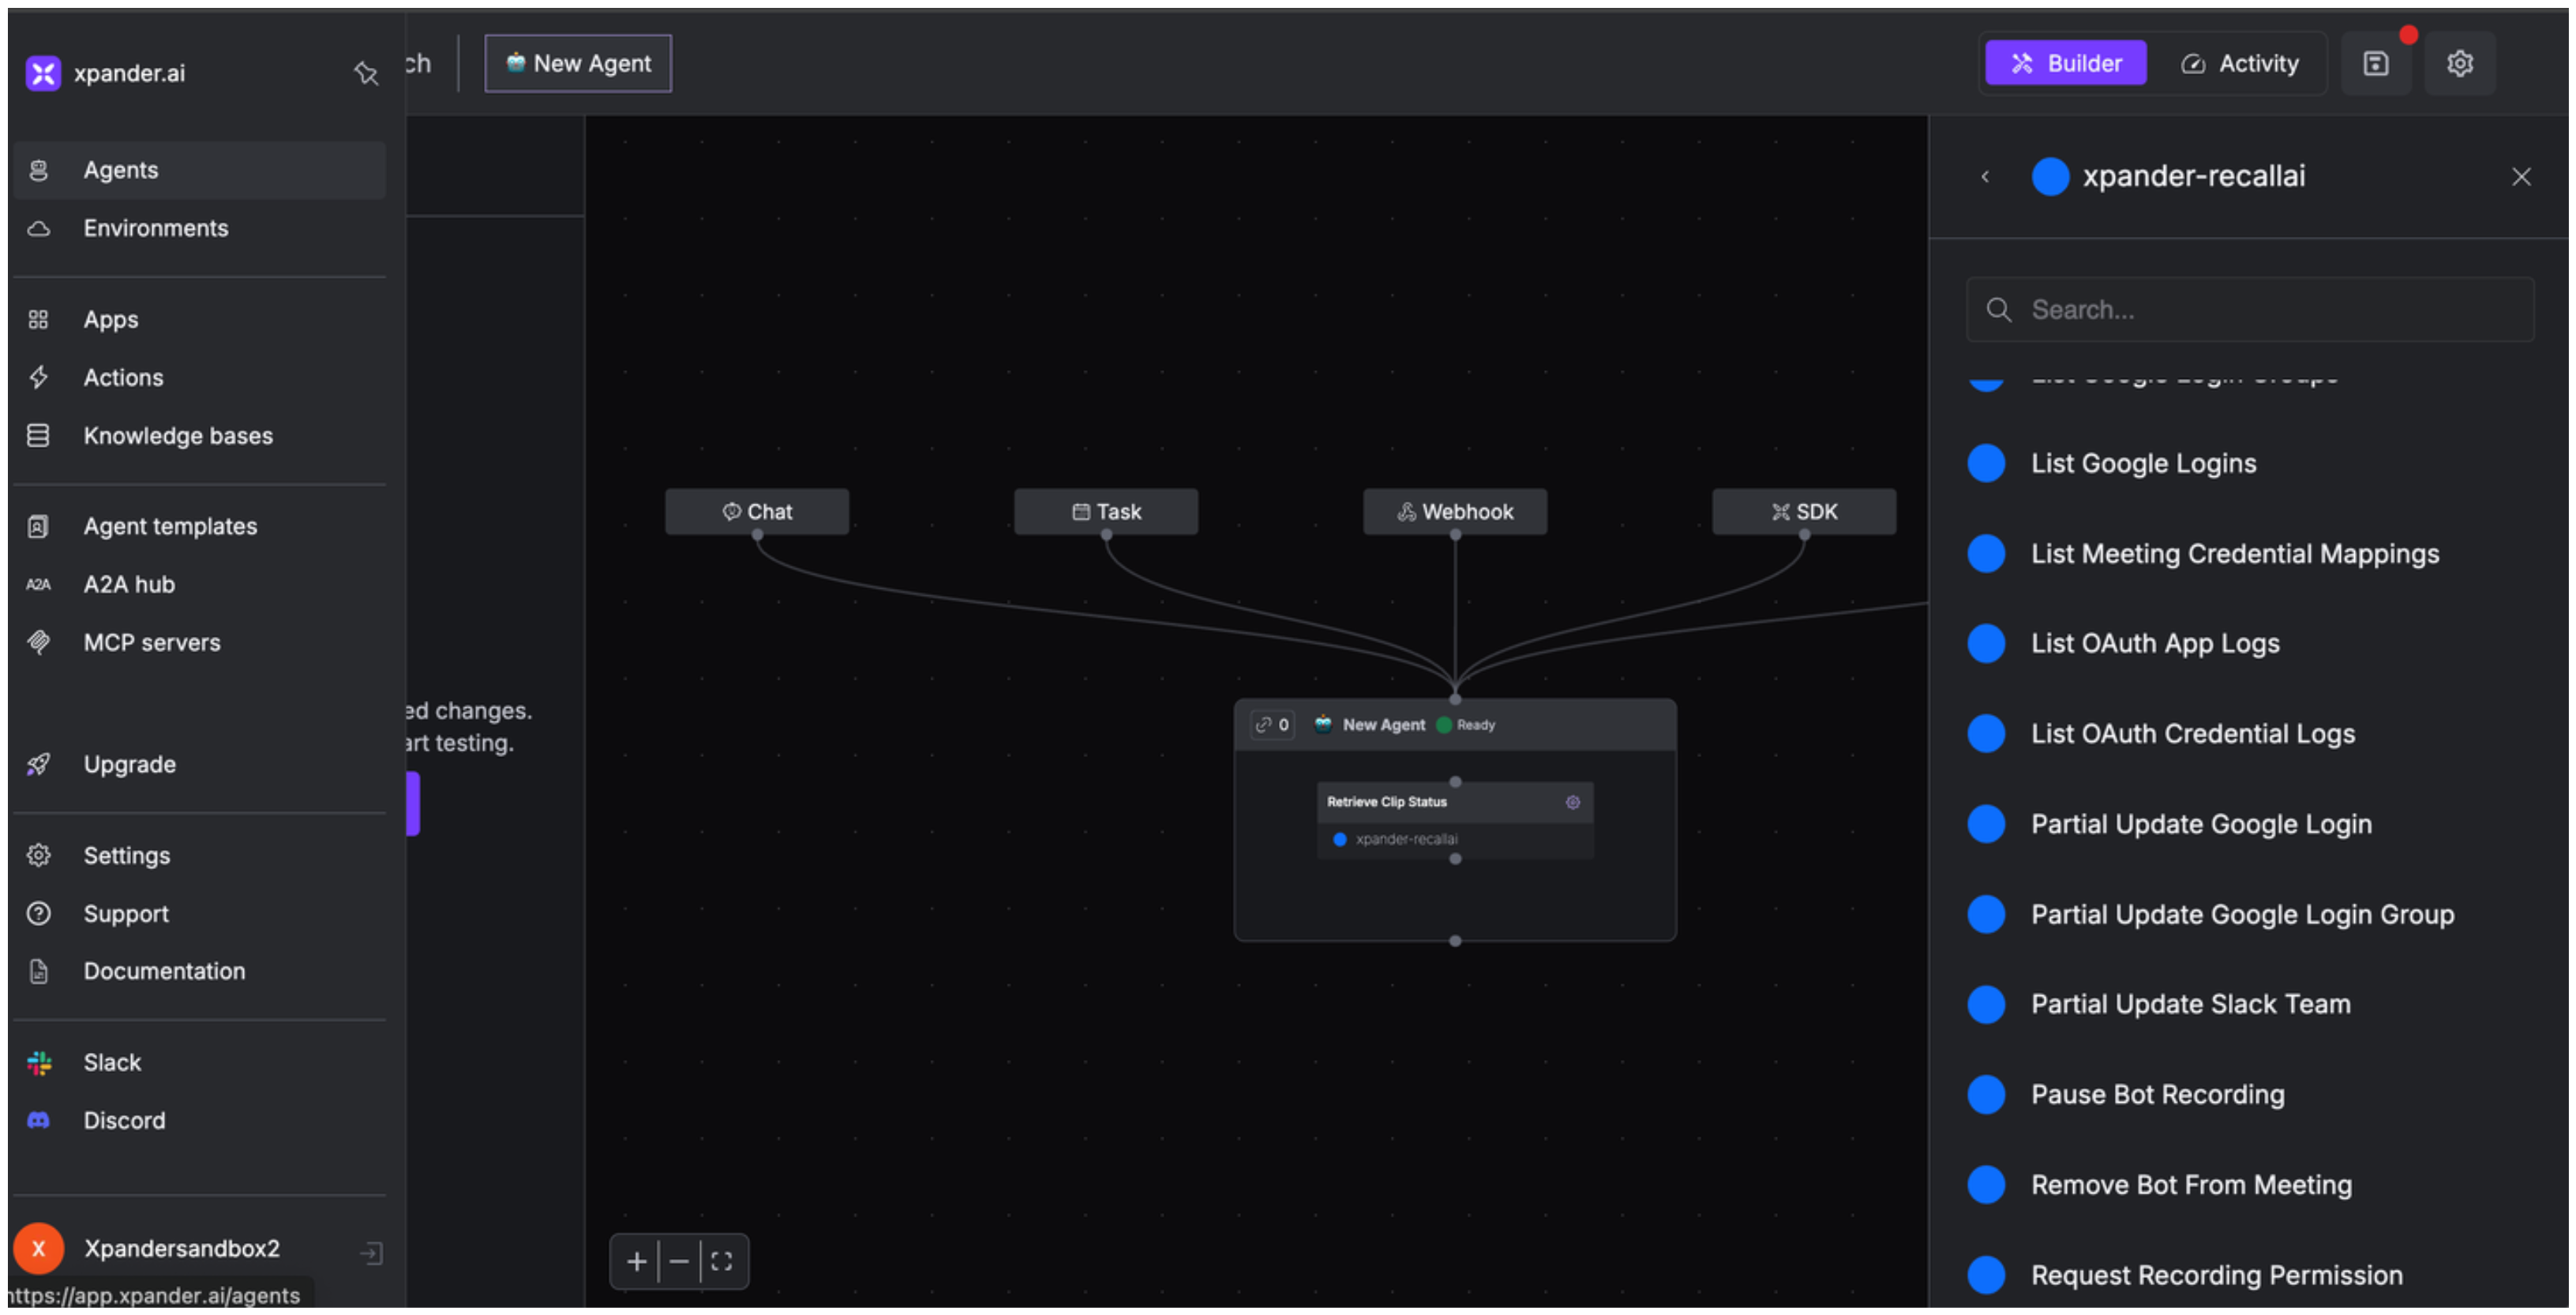Open Knowledge bases in sidebar
This screenshot has height=1315, width=2576.
178,436
